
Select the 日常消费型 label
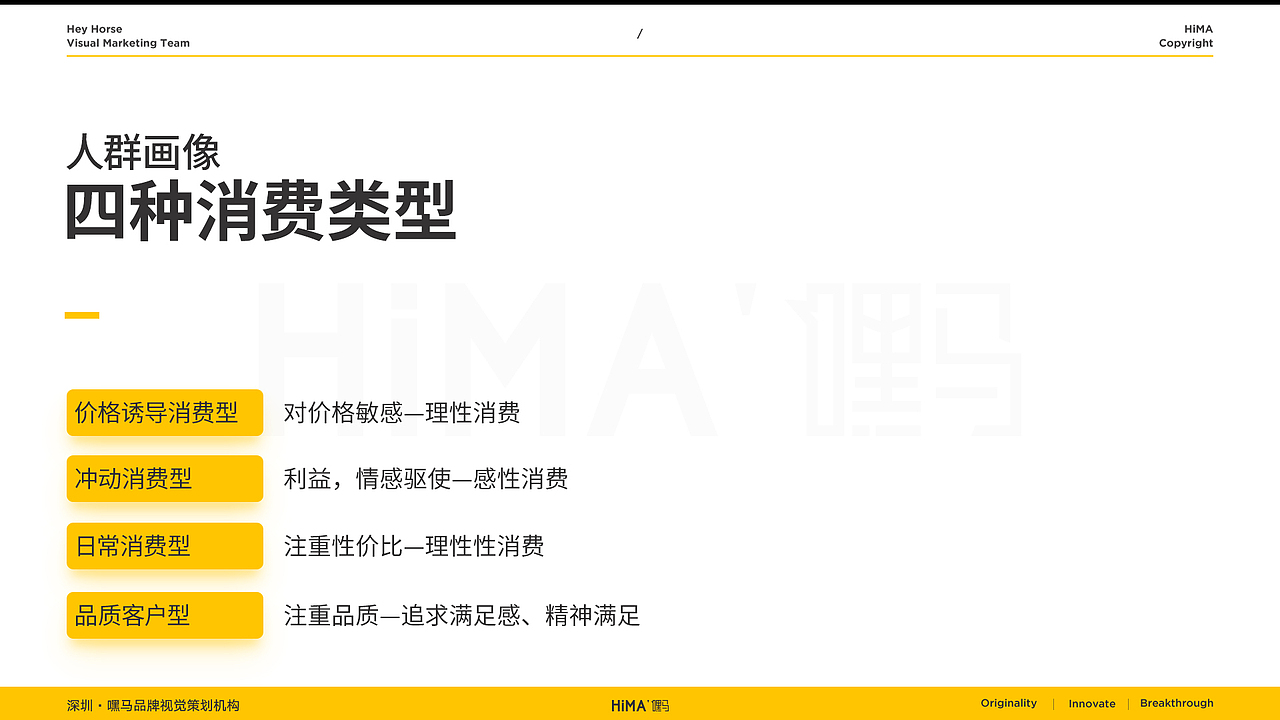164,546
